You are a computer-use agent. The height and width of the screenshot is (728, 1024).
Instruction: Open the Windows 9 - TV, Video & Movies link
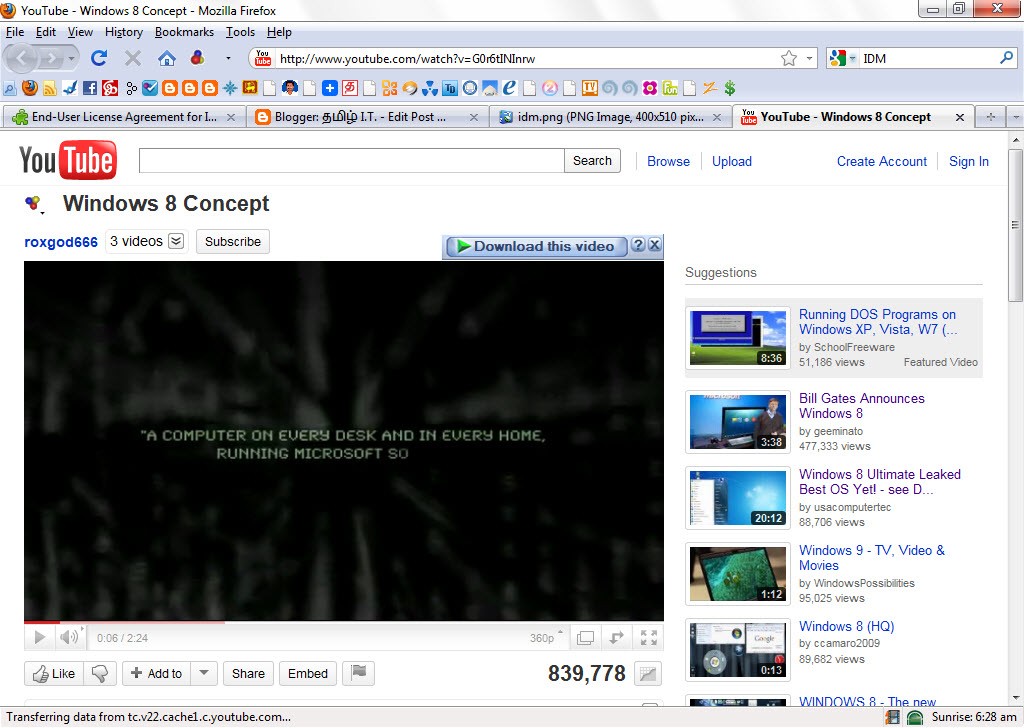point(872,558)
